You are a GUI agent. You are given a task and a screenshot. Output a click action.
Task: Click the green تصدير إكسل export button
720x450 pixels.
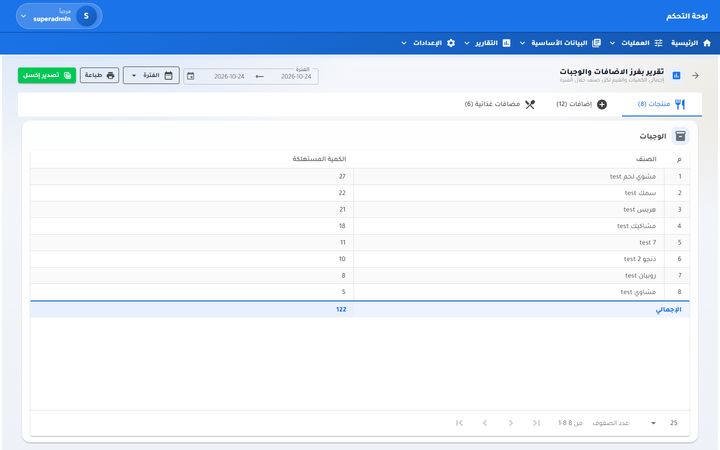pyautogui.click(x=47, y=75)
